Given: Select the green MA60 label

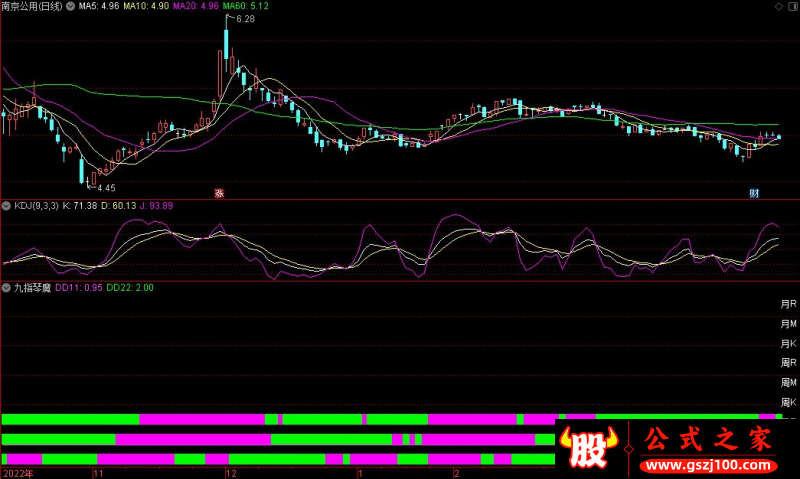Looking at the screenshot, I should [x=244, y=6].
